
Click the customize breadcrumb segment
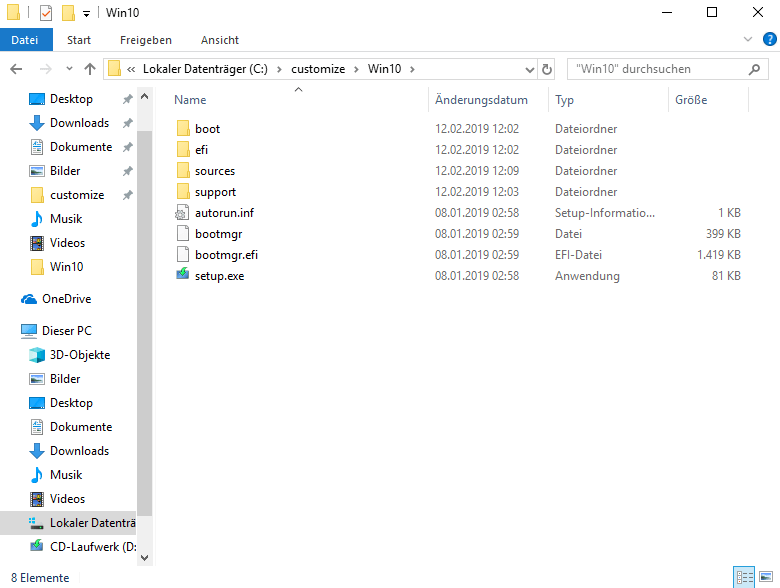(x=318, y=69)
